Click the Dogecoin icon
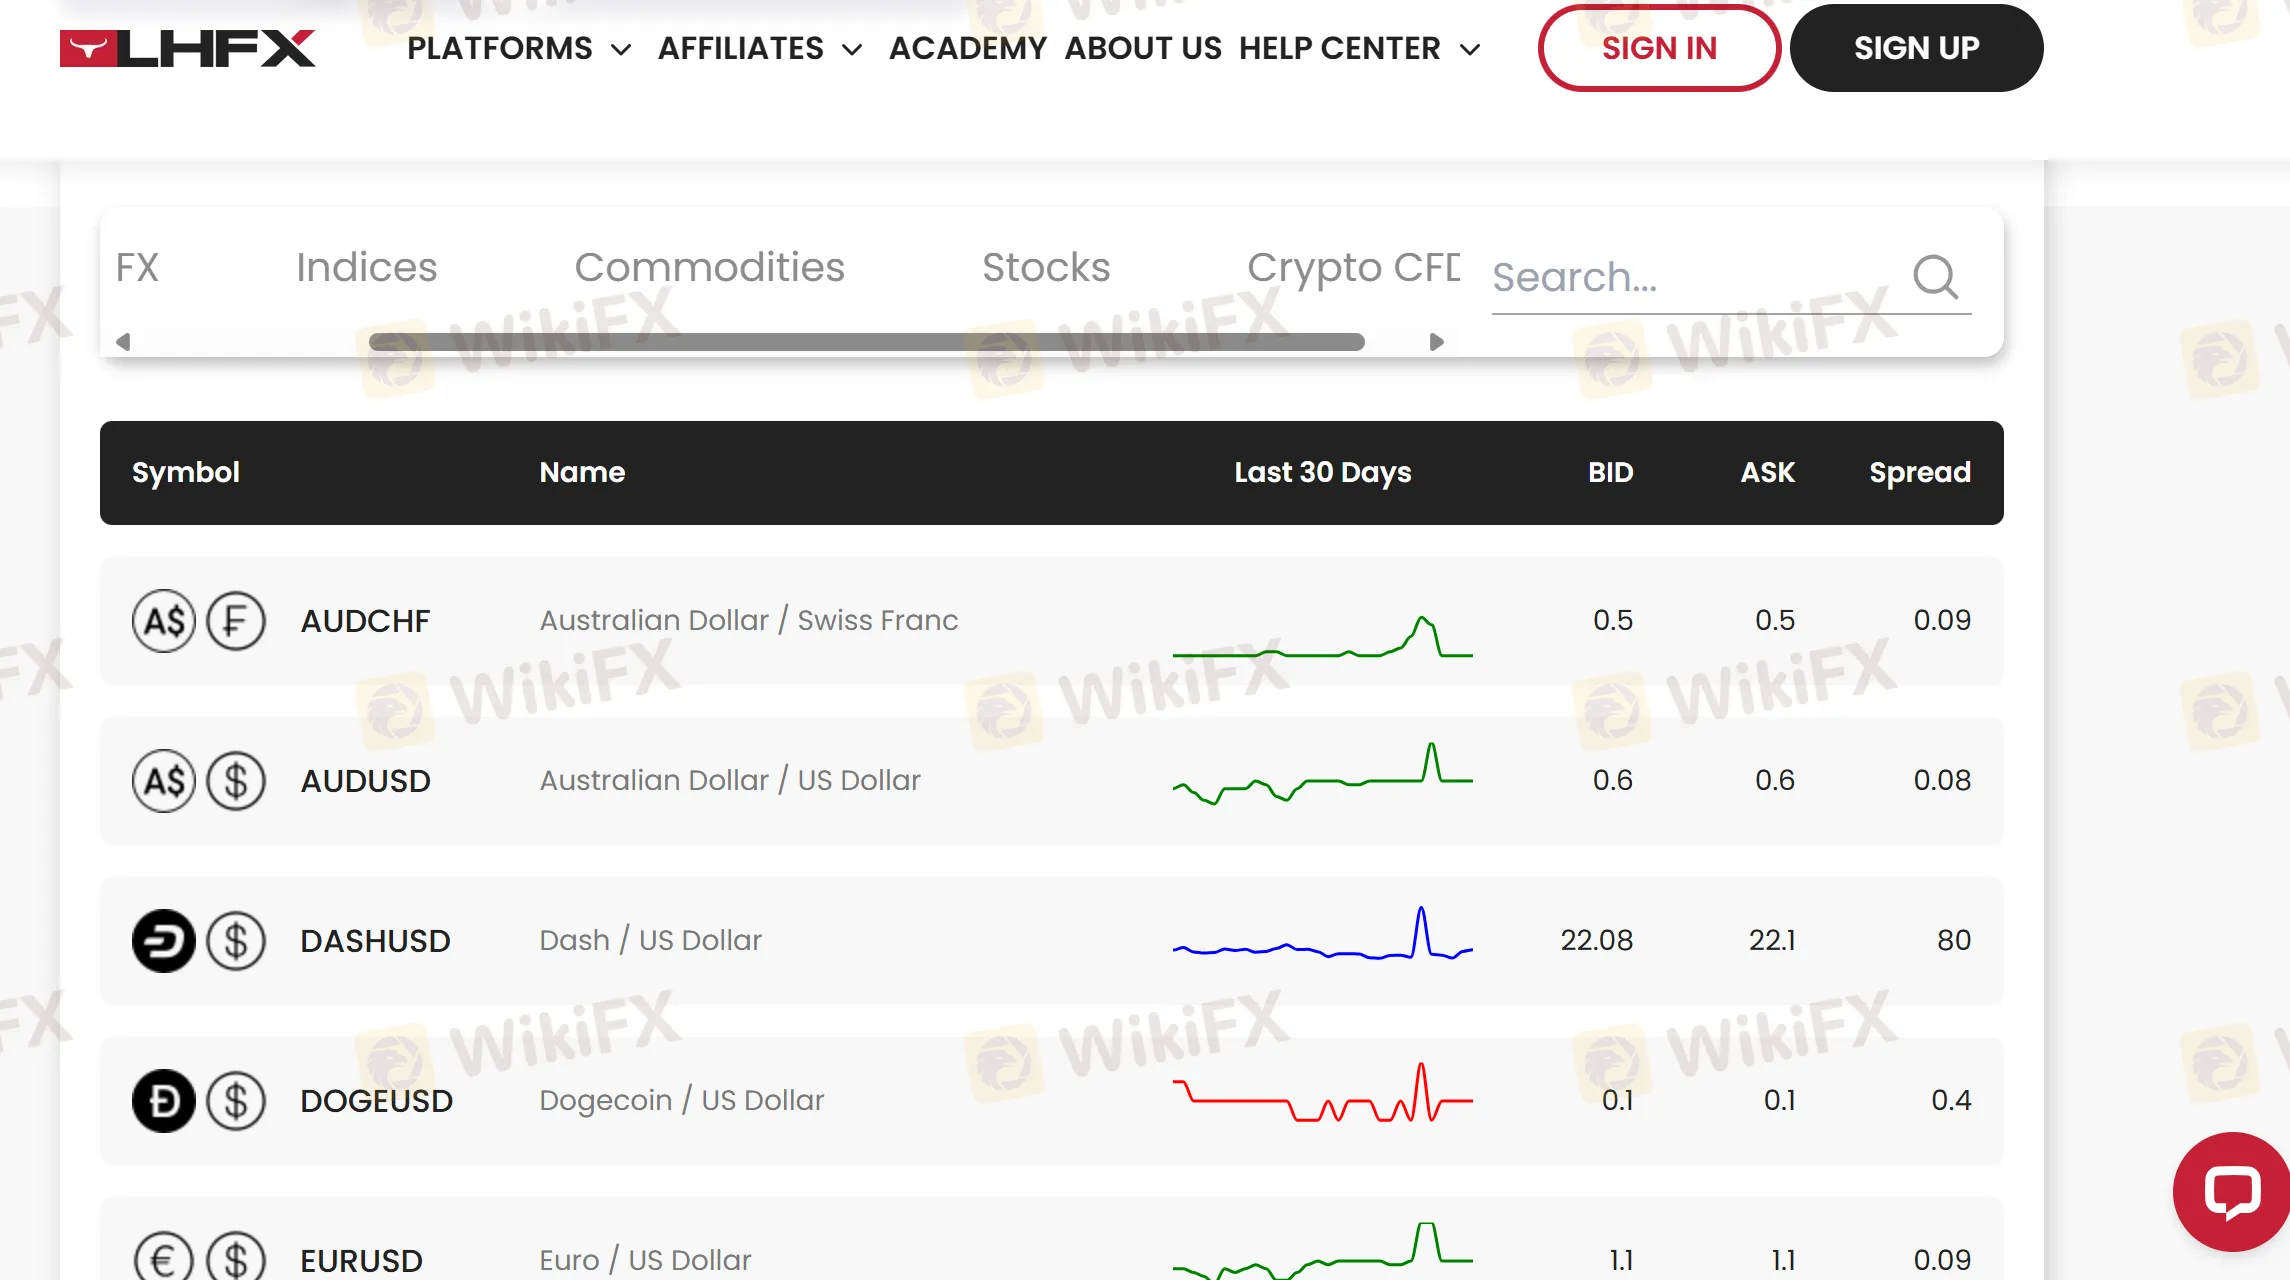Screen dimensions: 2290x1280 coord(163,1101)
